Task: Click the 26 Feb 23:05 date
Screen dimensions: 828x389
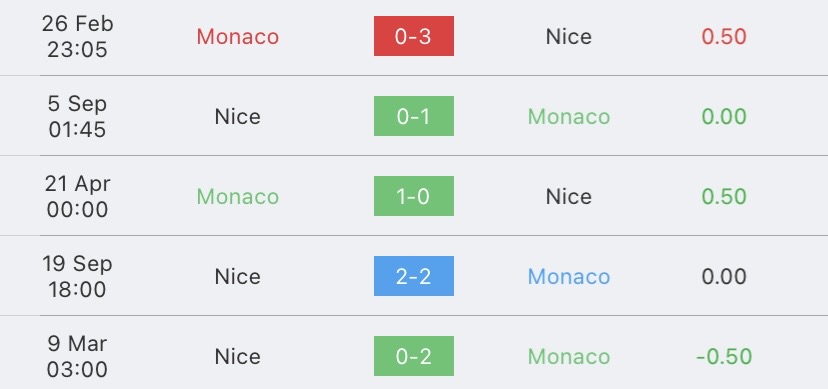Action: click(x=78, y=36)
